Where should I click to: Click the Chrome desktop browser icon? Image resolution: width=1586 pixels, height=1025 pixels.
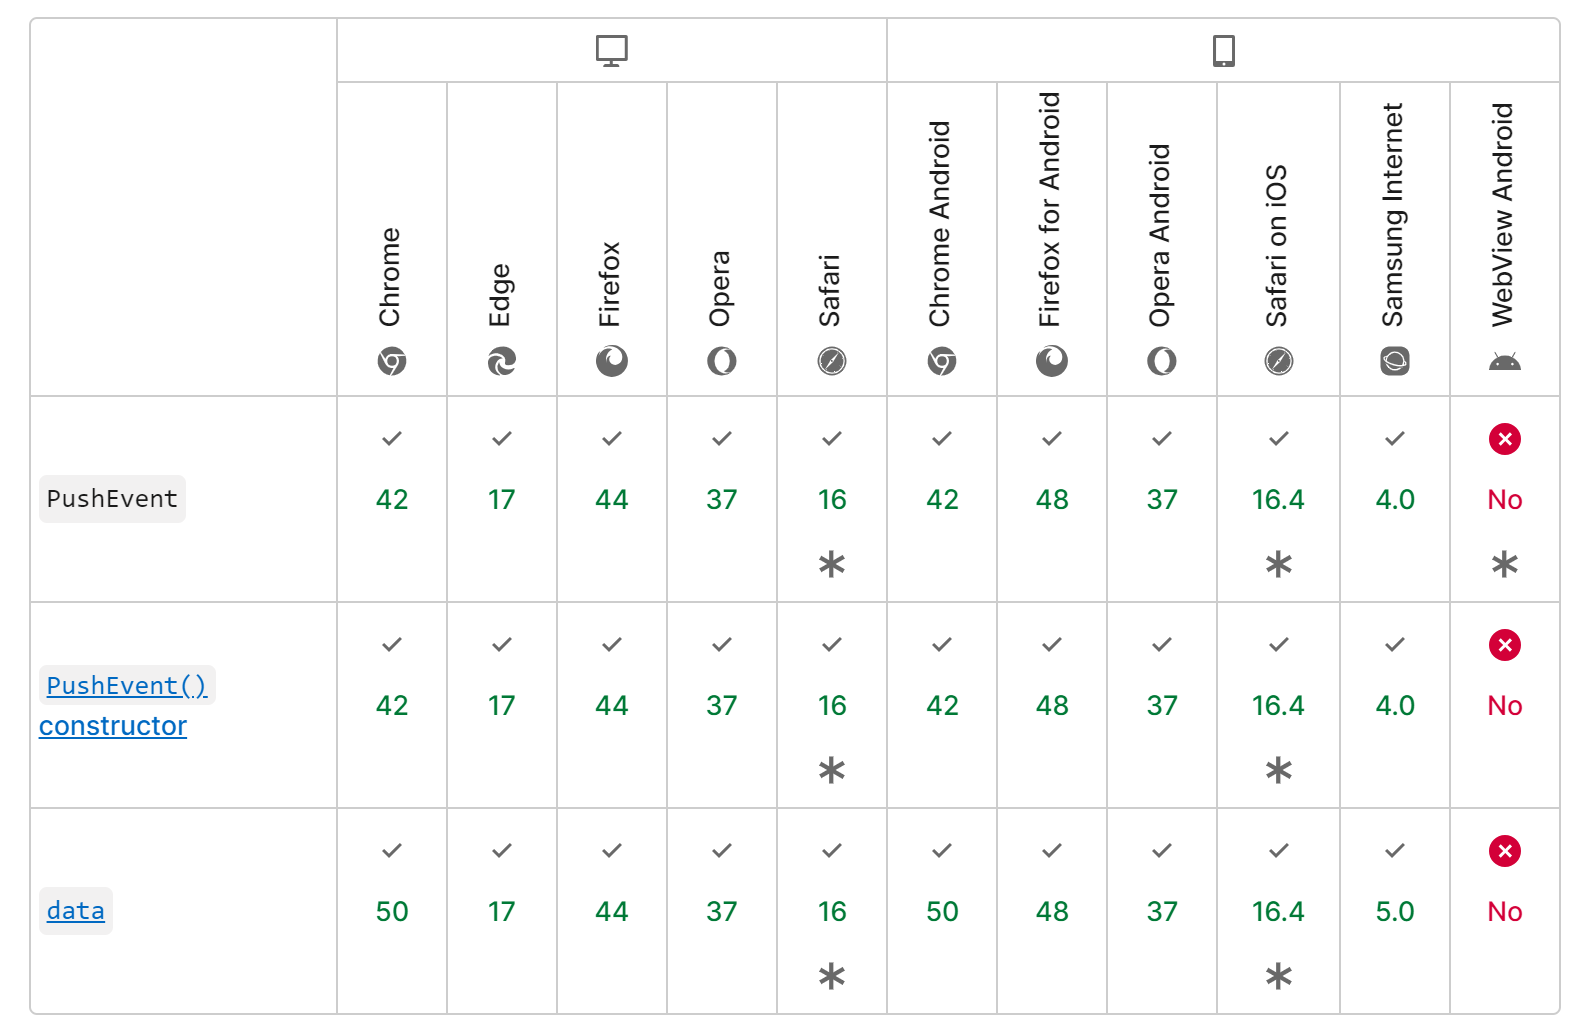392,361
